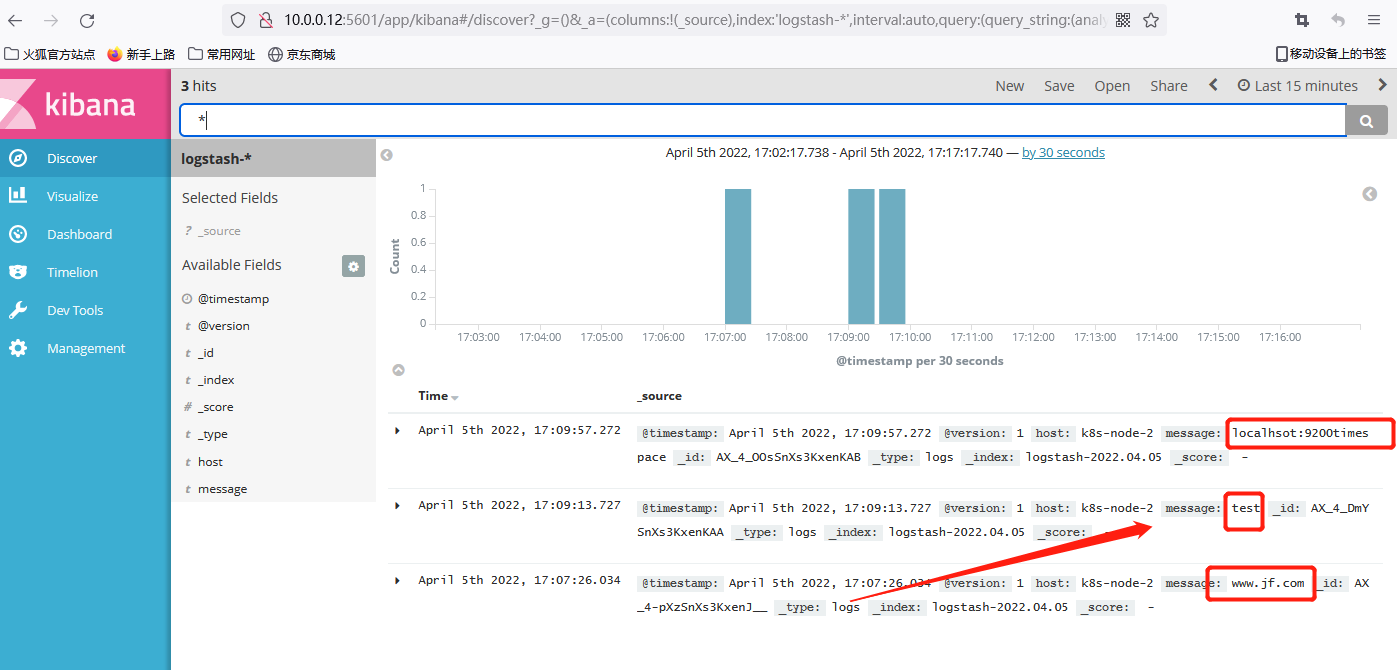
Task: Focus the query search input field
Action: [763, 121]
